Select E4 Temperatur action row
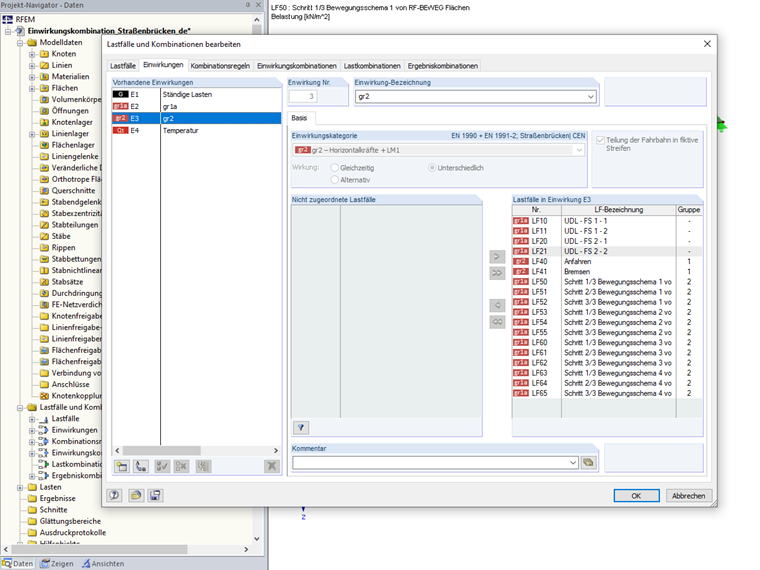 click(x=196, y=130)
